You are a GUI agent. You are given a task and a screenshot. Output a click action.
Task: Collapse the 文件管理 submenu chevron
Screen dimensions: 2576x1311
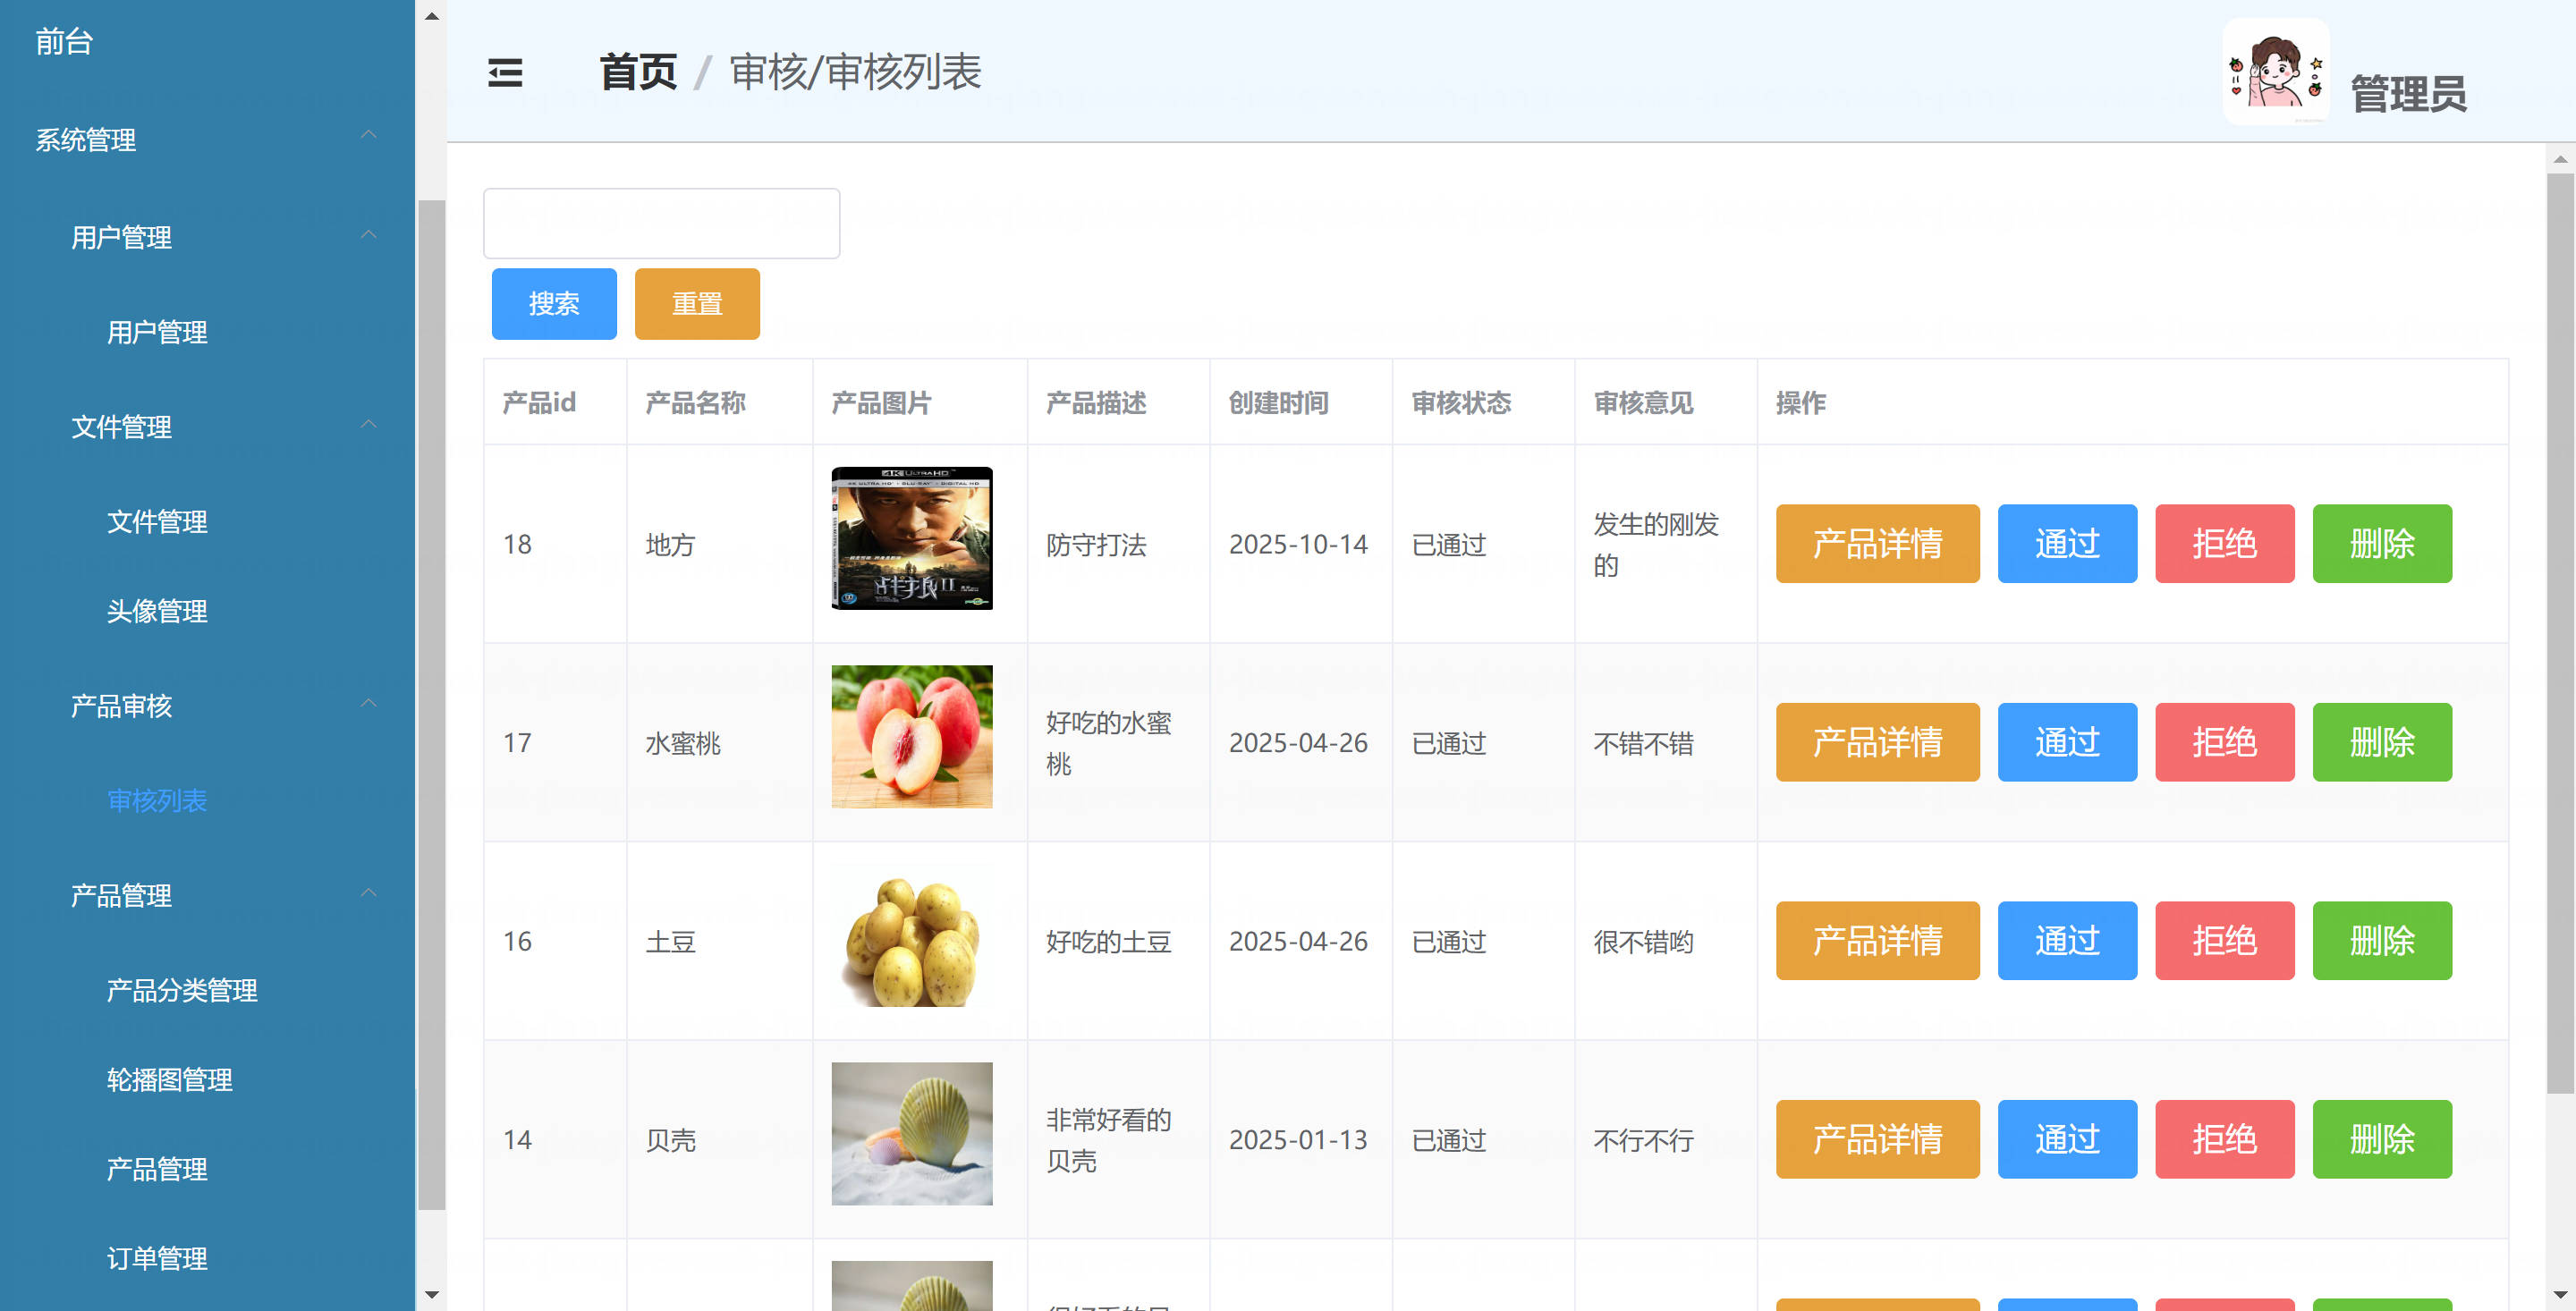pyautogui.click(x=369, y=425)
